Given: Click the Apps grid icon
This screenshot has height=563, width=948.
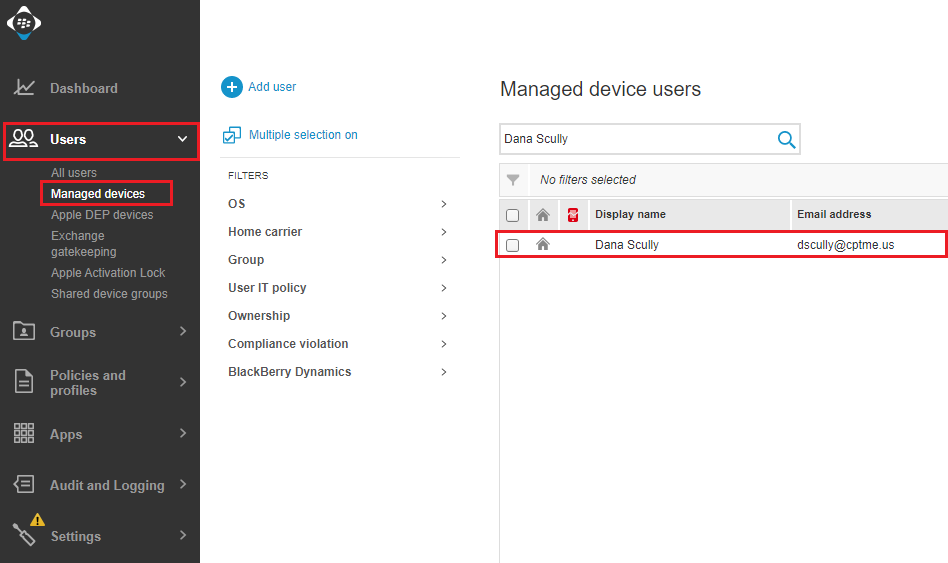Looking at the screenshot, I should [x=24, y=433].
